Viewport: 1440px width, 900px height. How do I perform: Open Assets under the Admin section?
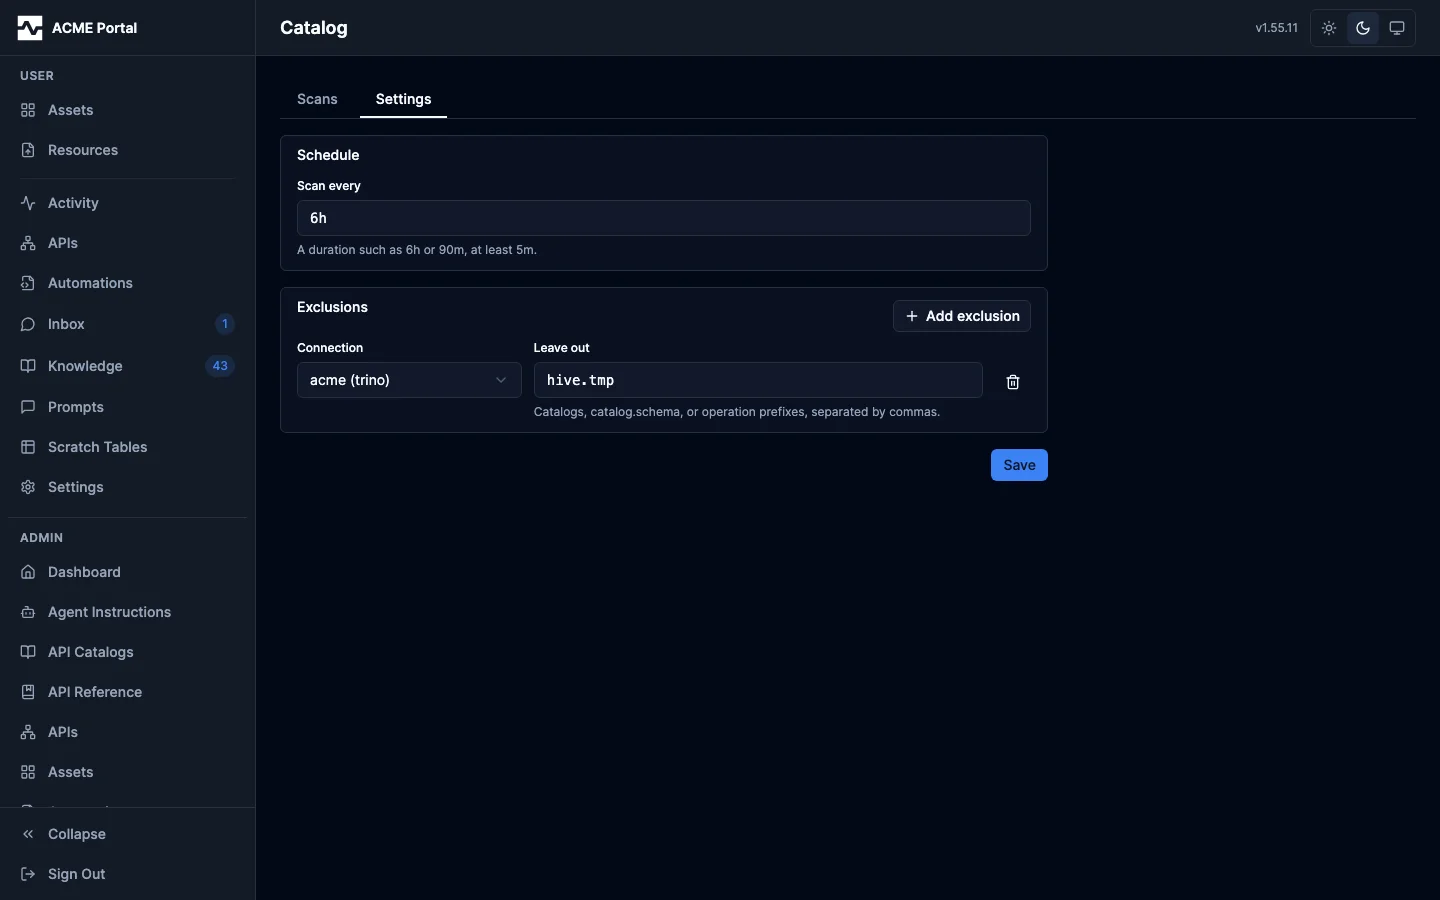127,772
